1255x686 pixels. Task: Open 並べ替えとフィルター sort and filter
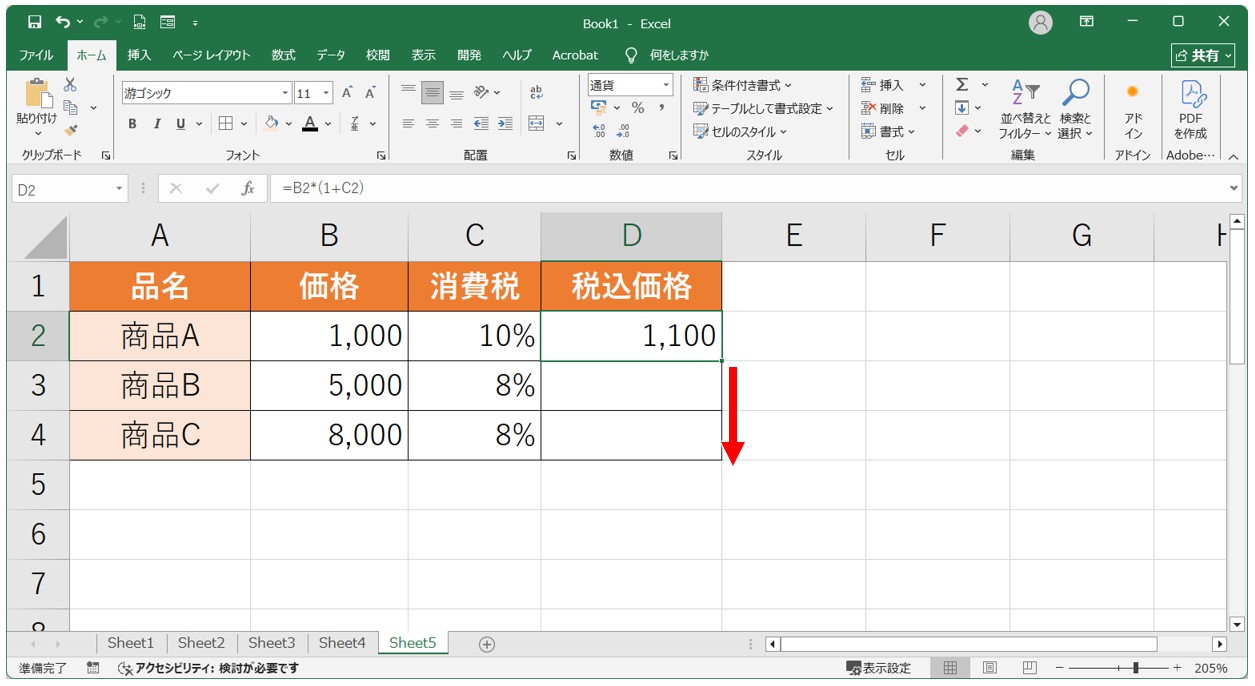1025,109
